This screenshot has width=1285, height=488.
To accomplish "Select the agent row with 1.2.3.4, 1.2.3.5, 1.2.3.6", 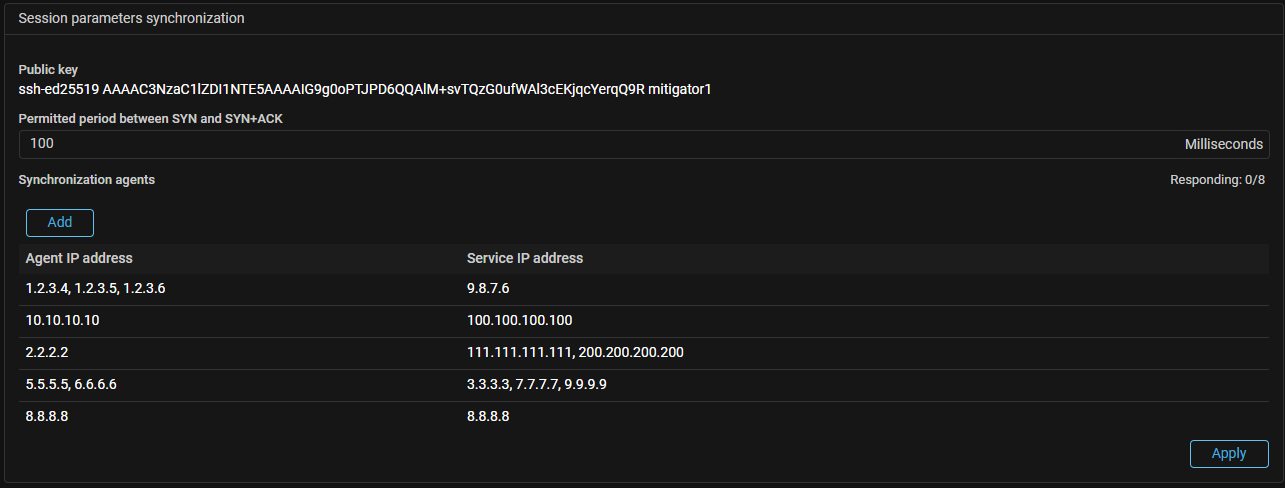I will [x=96, y=288].
